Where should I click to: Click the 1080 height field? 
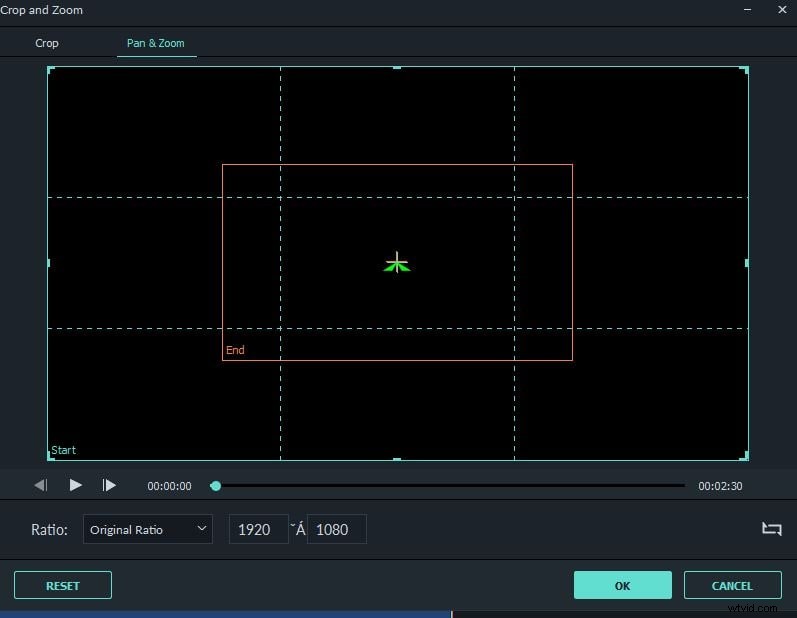click(336, 530)
